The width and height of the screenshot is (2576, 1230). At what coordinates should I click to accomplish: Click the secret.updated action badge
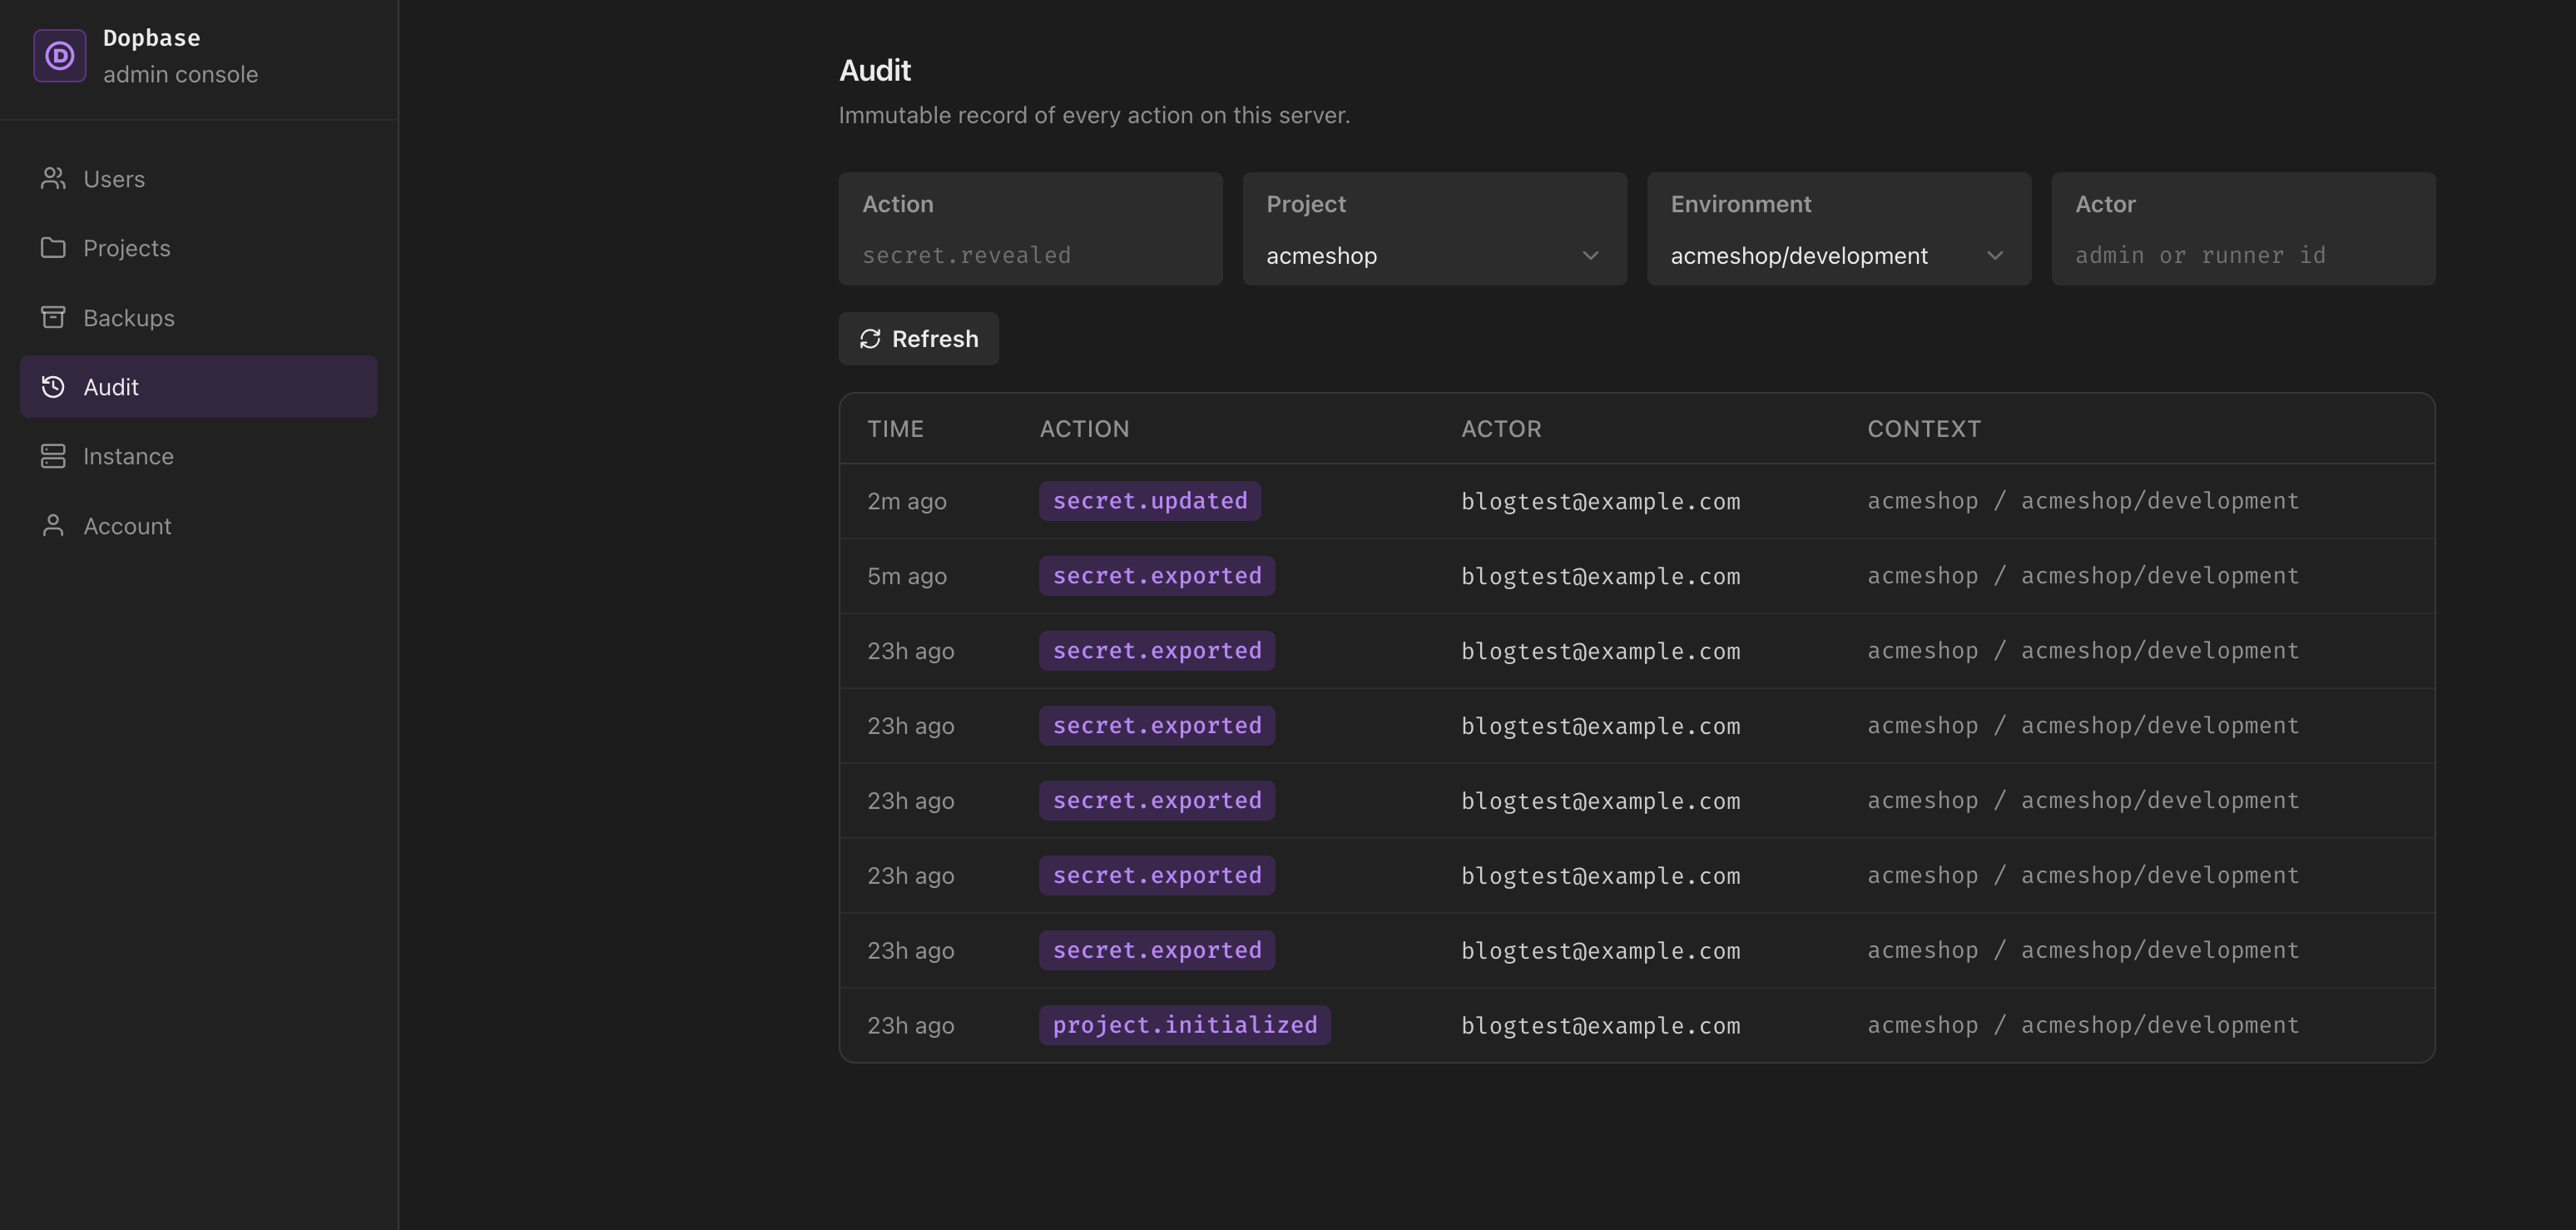(x=1150, y=501)
